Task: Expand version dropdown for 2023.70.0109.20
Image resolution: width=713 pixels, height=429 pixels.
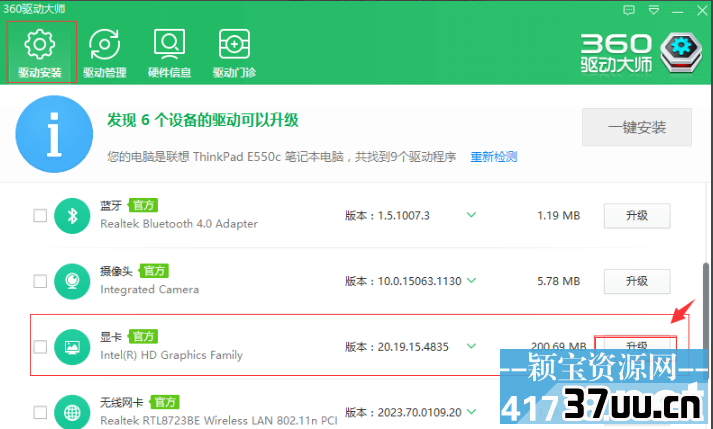Action: 472,412
